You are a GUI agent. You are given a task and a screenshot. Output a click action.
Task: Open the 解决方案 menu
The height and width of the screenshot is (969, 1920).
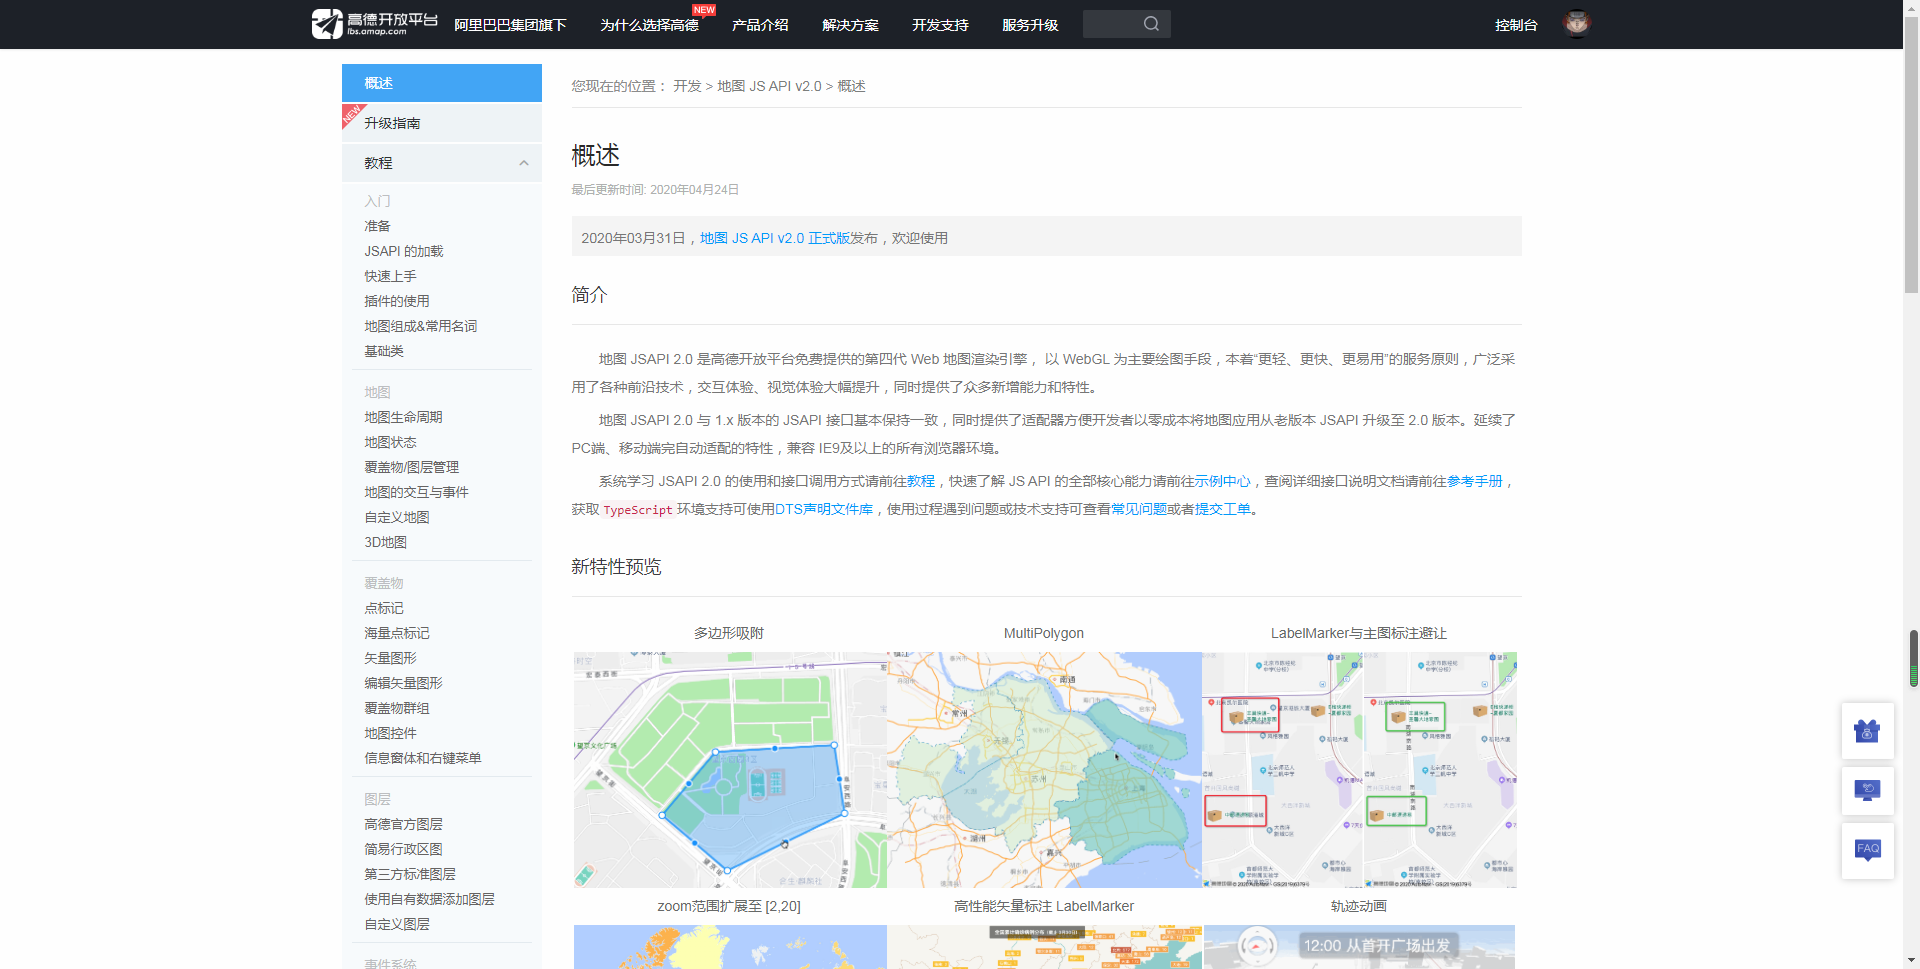849,25
